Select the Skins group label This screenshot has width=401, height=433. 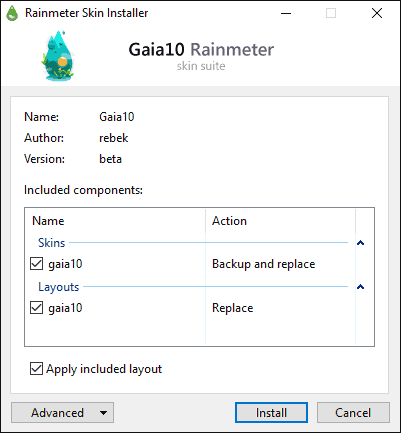[51, 243]
